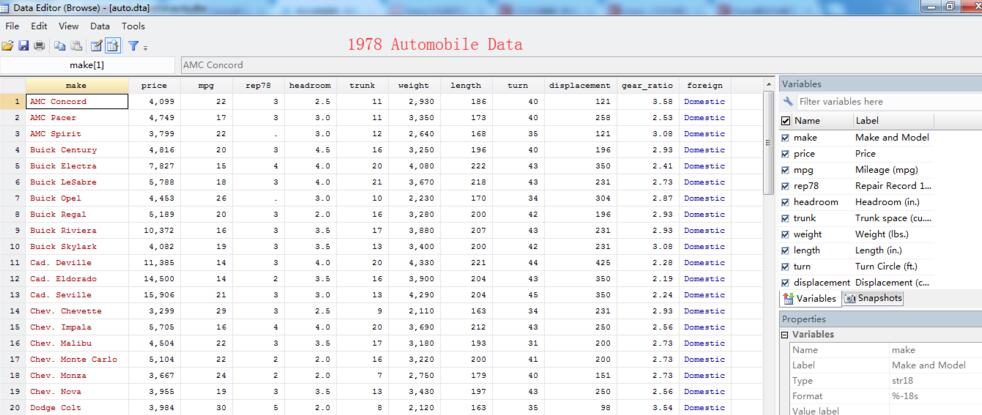Uncheck the headroom variable checkbox
This screenshot has height=415, width=982.
[785, 202]
